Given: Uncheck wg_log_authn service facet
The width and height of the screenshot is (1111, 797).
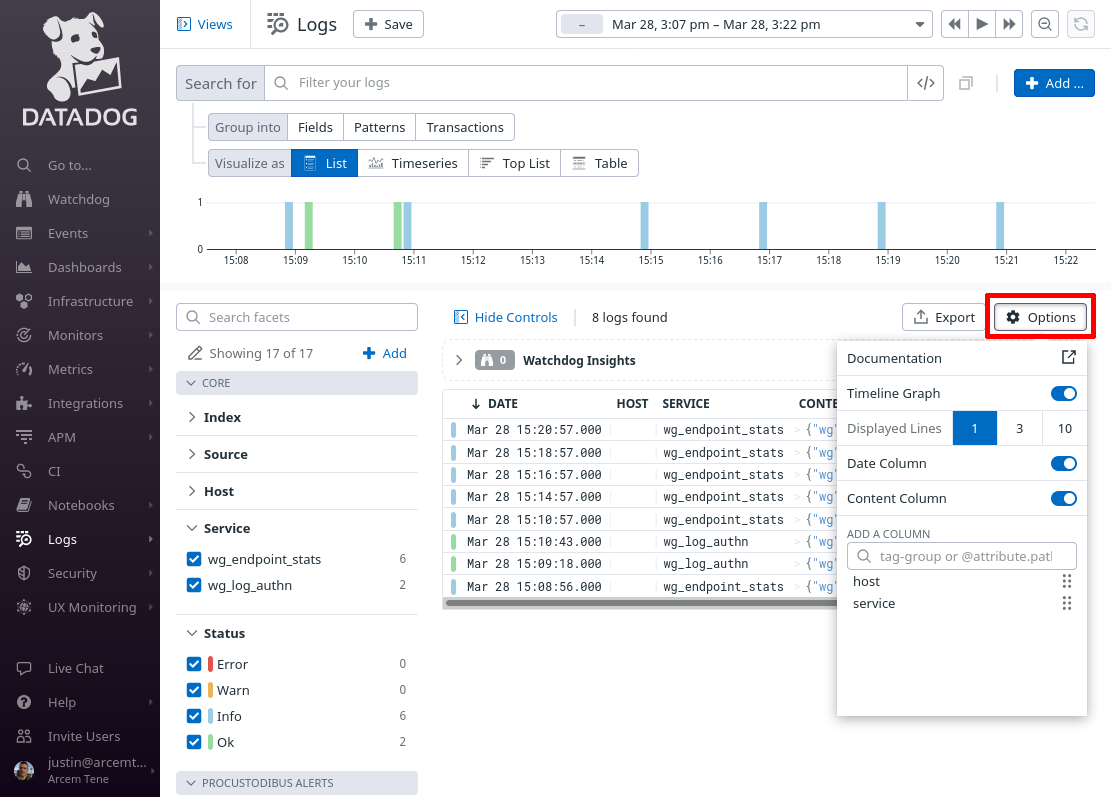Looking at the screenshot, I should [194, 585].
